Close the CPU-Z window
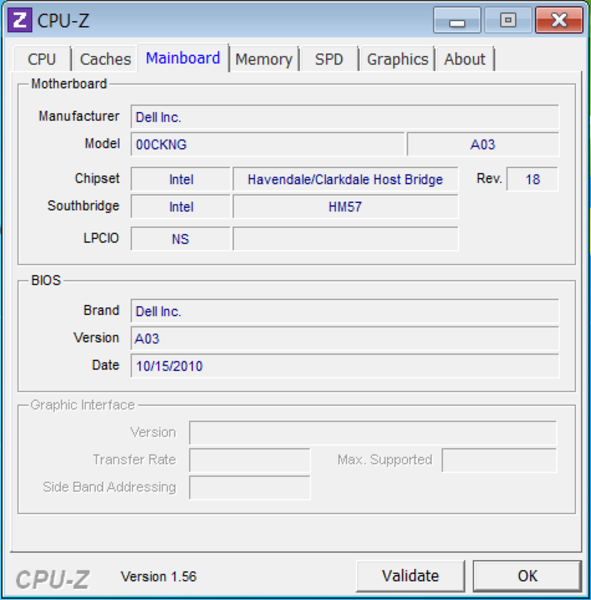591x600 pixels. [x=559, y=20]
